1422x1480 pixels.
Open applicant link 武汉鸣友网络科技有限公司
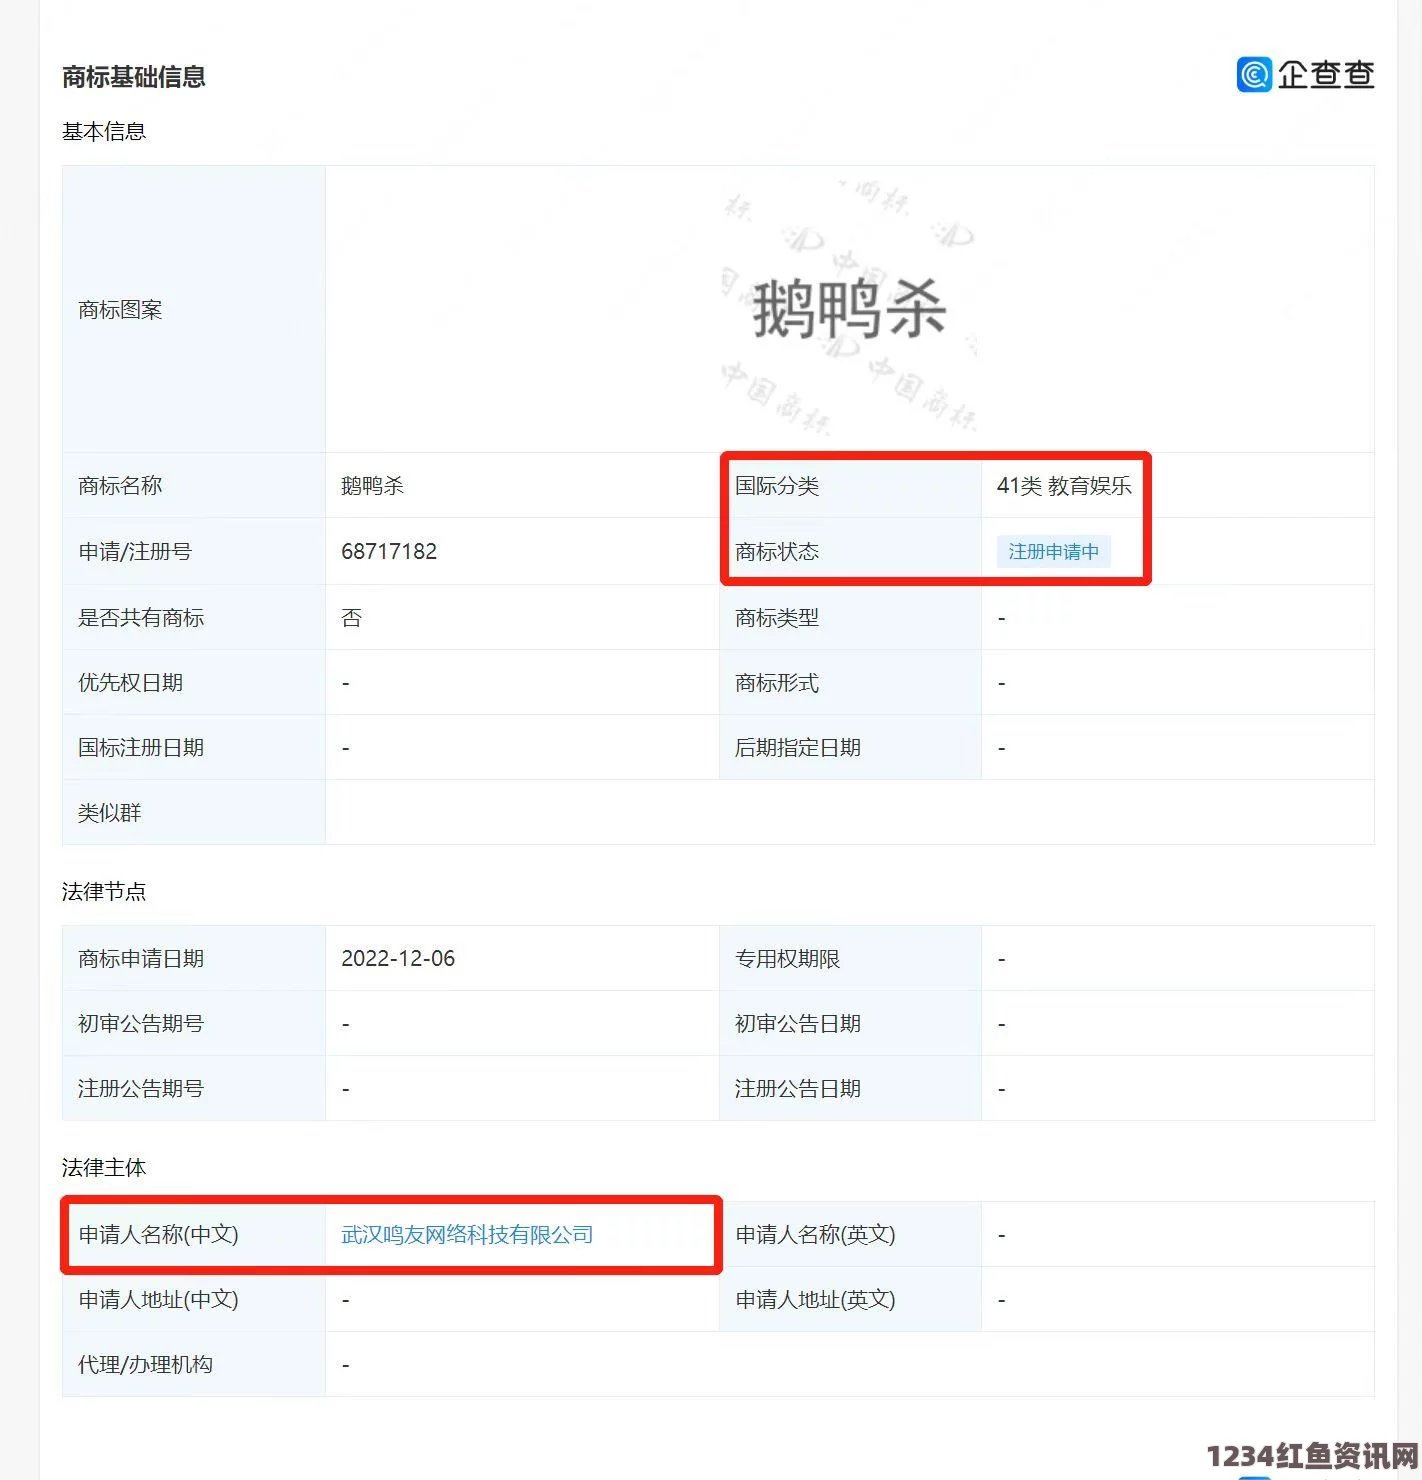[467, 1235]
